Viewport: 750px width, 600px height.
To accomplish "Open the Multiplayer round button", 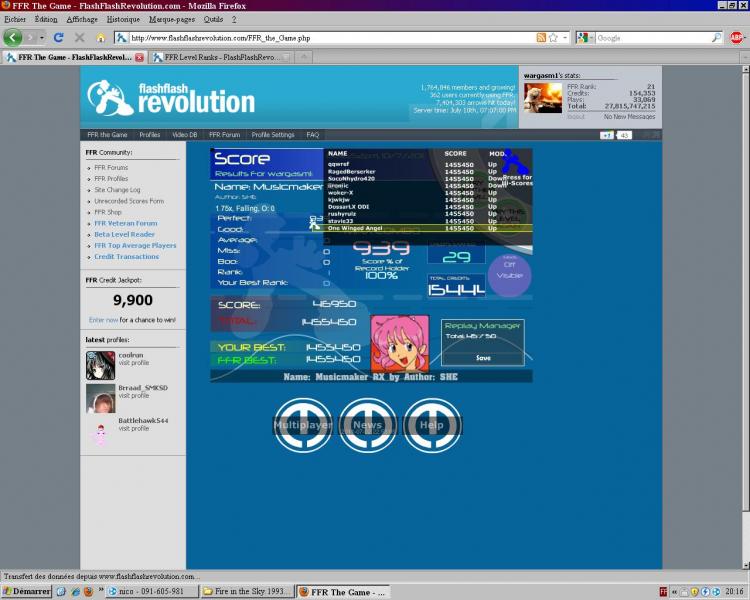I will pos(303,425).
